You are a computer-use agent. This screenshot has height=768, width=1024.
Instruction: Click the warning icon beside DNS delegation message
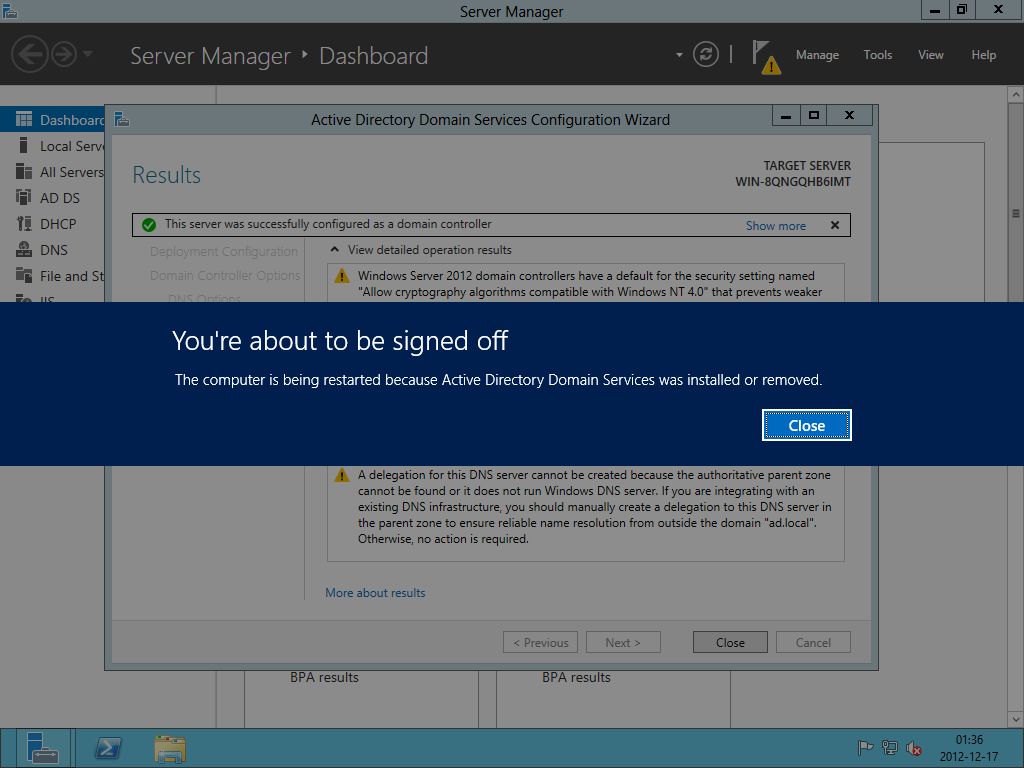342,475
